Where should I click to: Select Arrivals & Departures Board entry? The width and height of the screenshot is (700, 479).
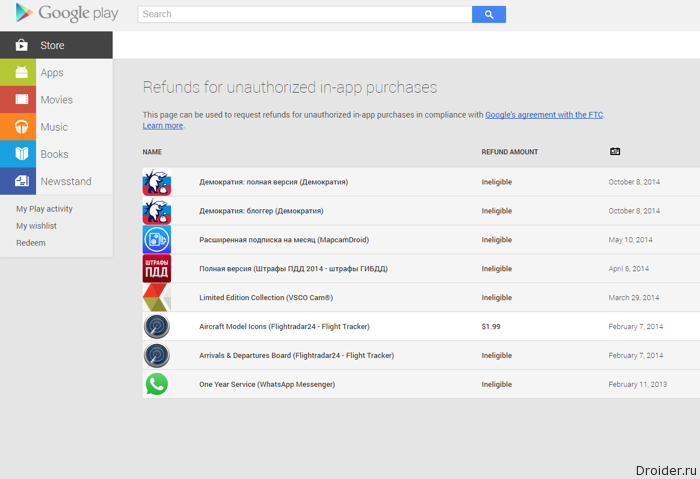(x=296, y=355)
